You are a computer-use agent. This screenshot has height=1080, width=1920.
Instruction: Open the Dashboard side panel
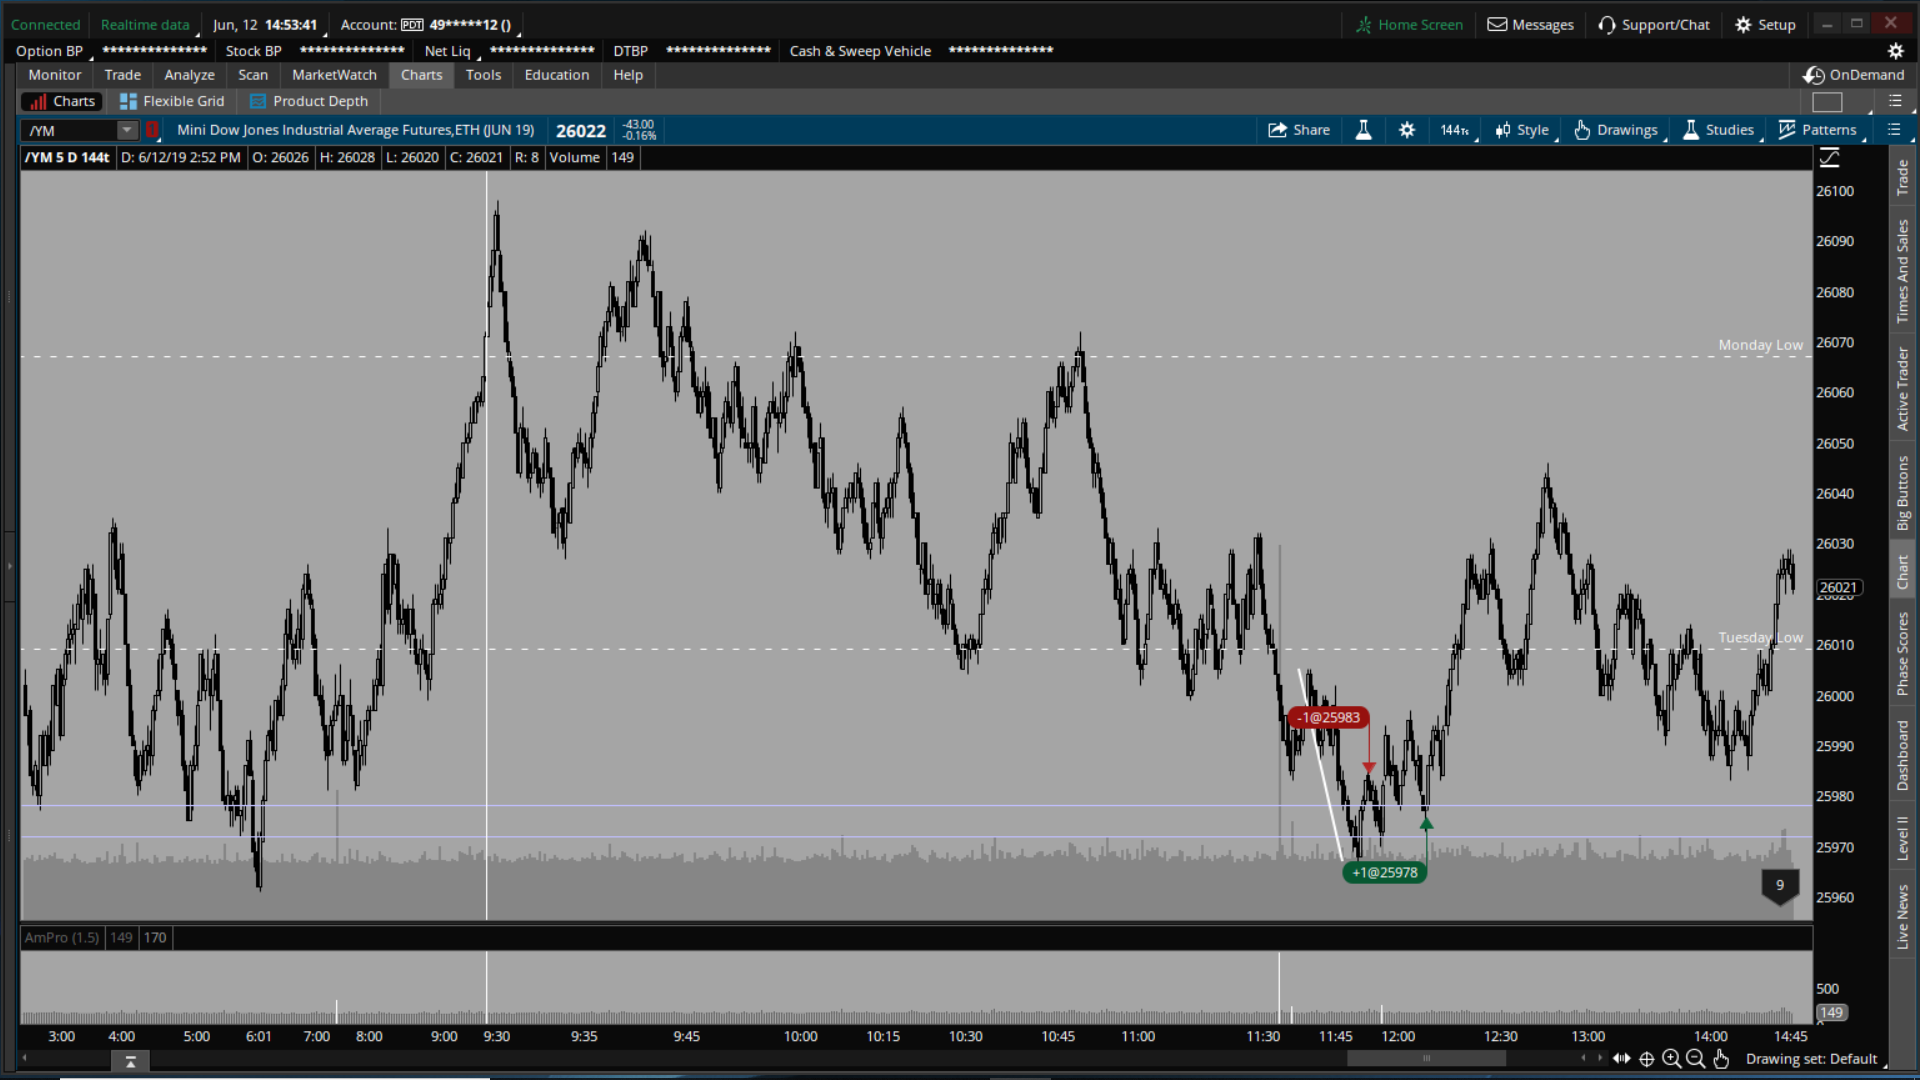pyautogui.click(x=1902, y=755)
